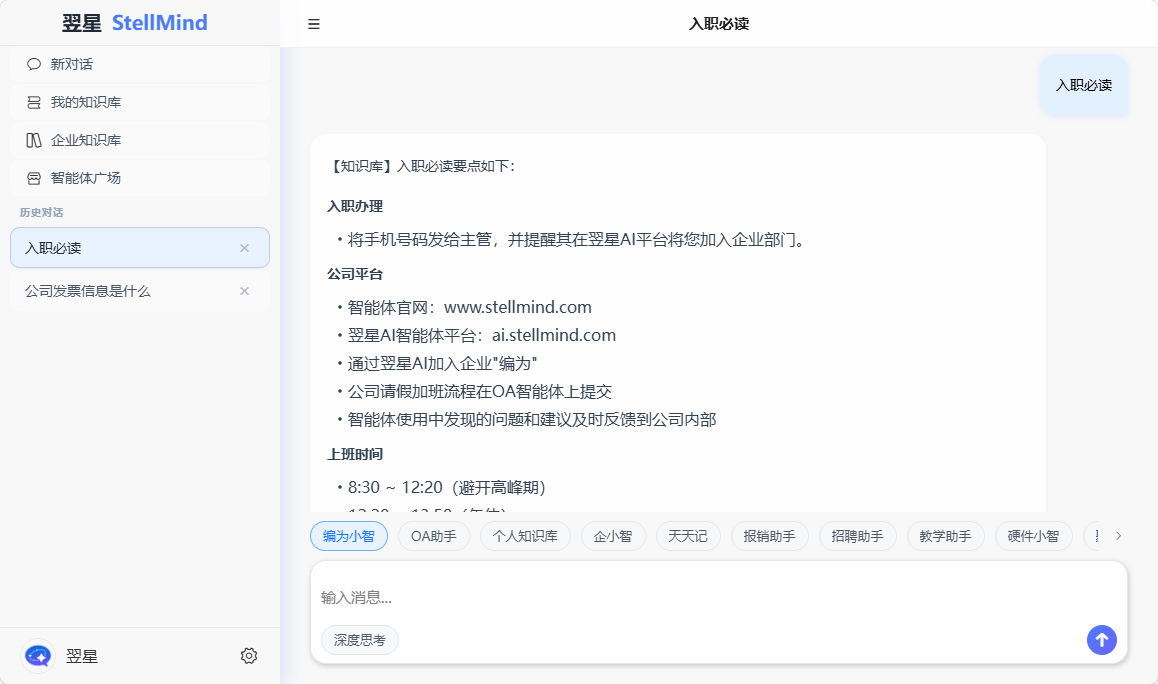1158x684 pixels.
Task: Select the 编为小智 agent chip
Action: click(x=349, y=536)
